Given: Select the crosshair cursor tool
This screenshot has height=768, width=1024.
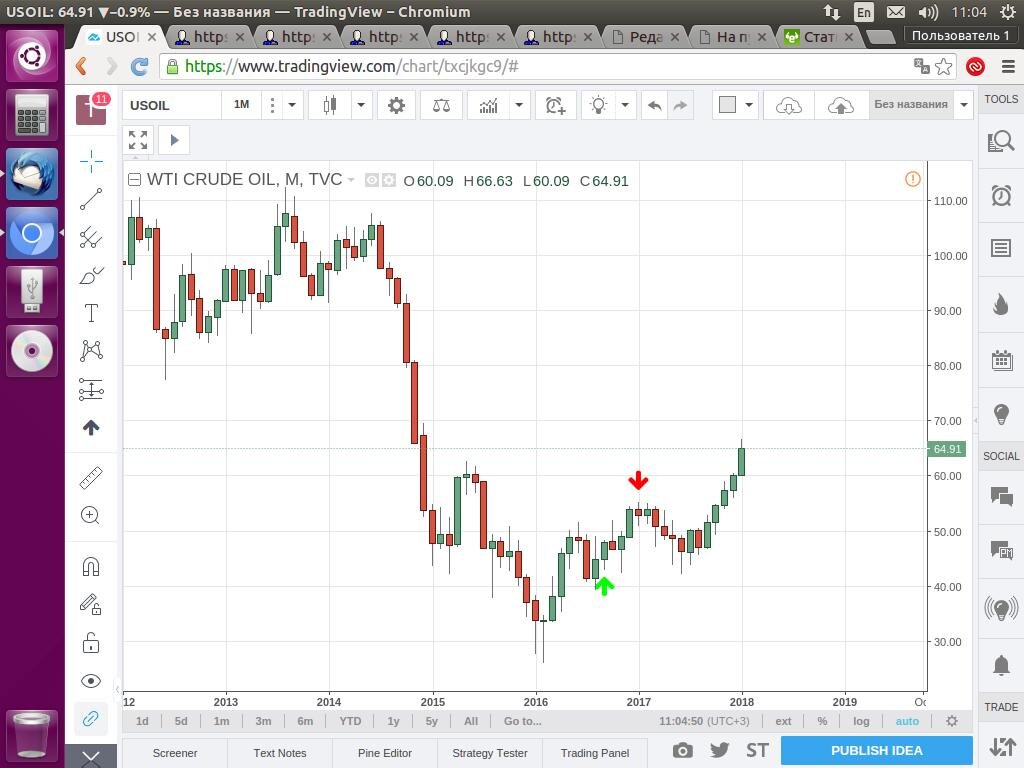Looking at the screenshot, I should pos(91,161).
